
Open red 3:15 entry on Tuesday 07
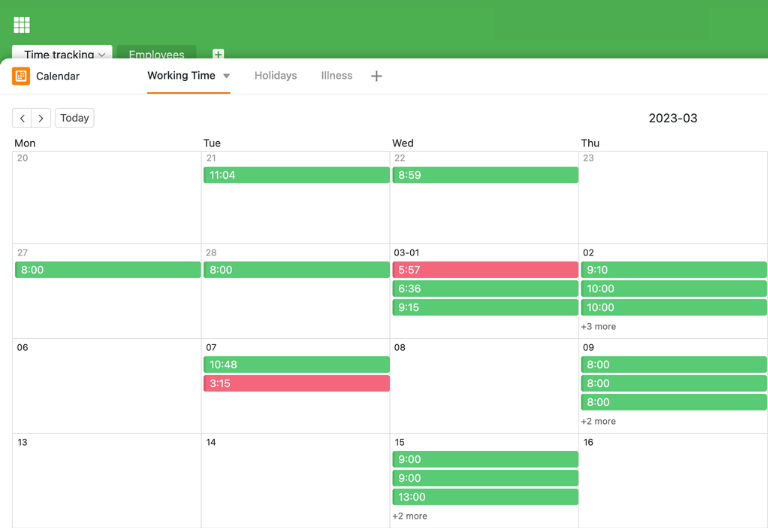[x=296, y=384]
